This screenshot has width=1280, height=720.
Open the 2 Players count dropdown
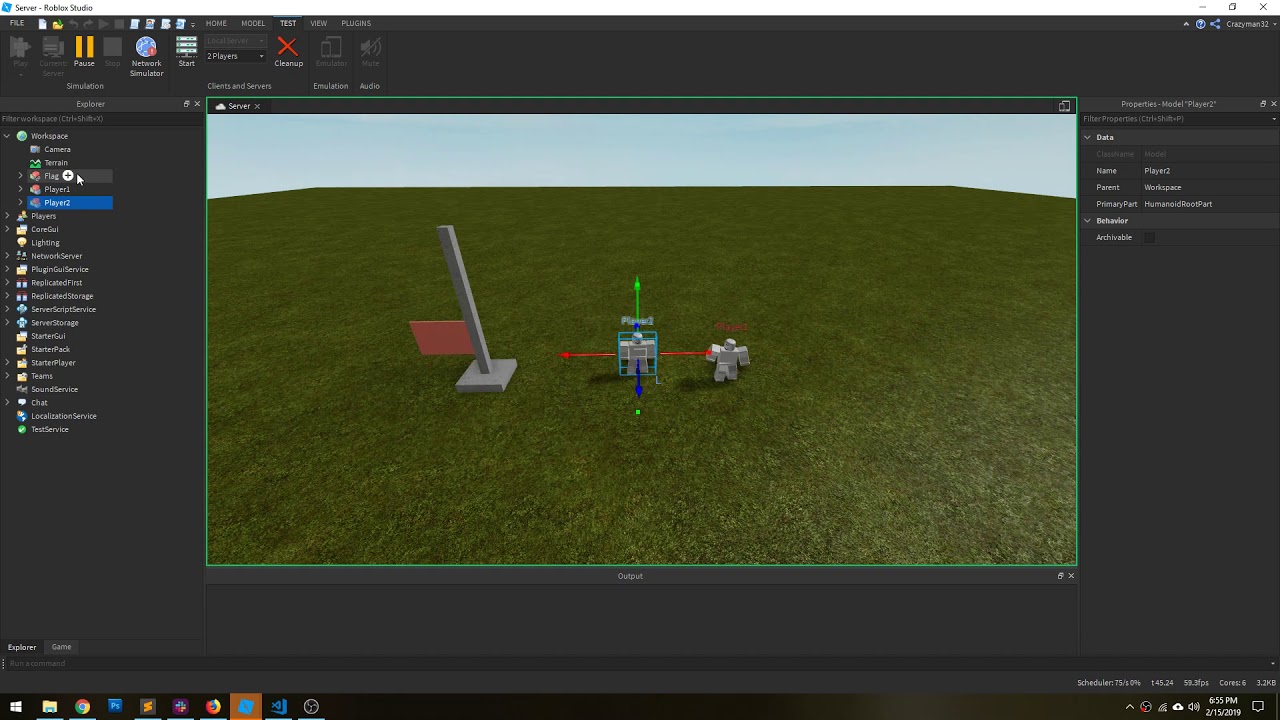tap(236, 56)
